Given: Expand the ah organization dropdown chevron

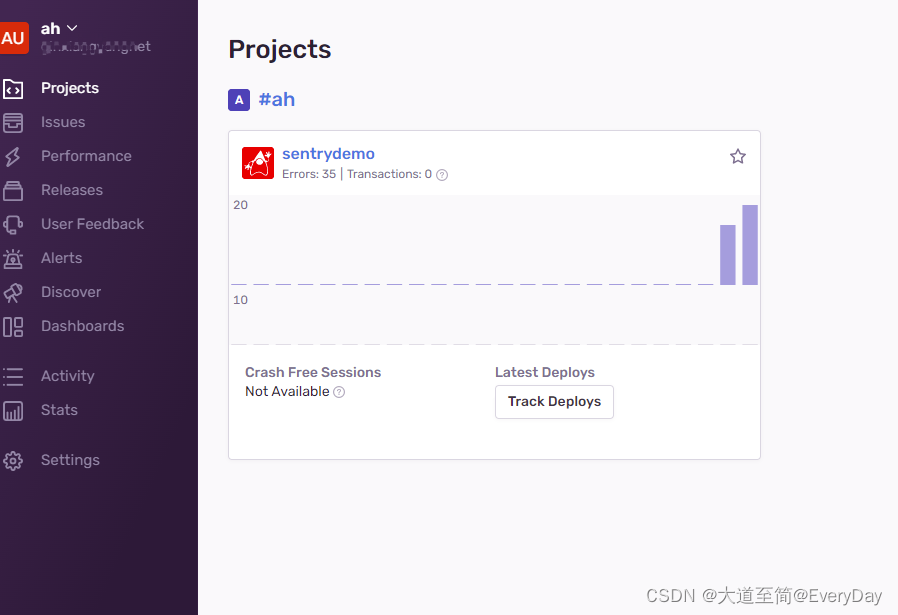Looking at the screenshot, I should [72, 28].
